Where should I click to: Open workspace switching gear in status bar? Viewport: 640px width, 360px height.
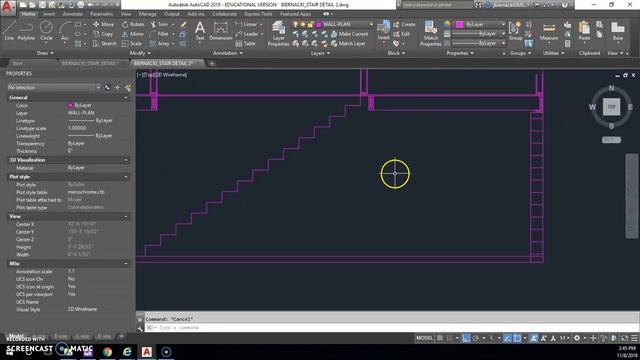(577, 338)
